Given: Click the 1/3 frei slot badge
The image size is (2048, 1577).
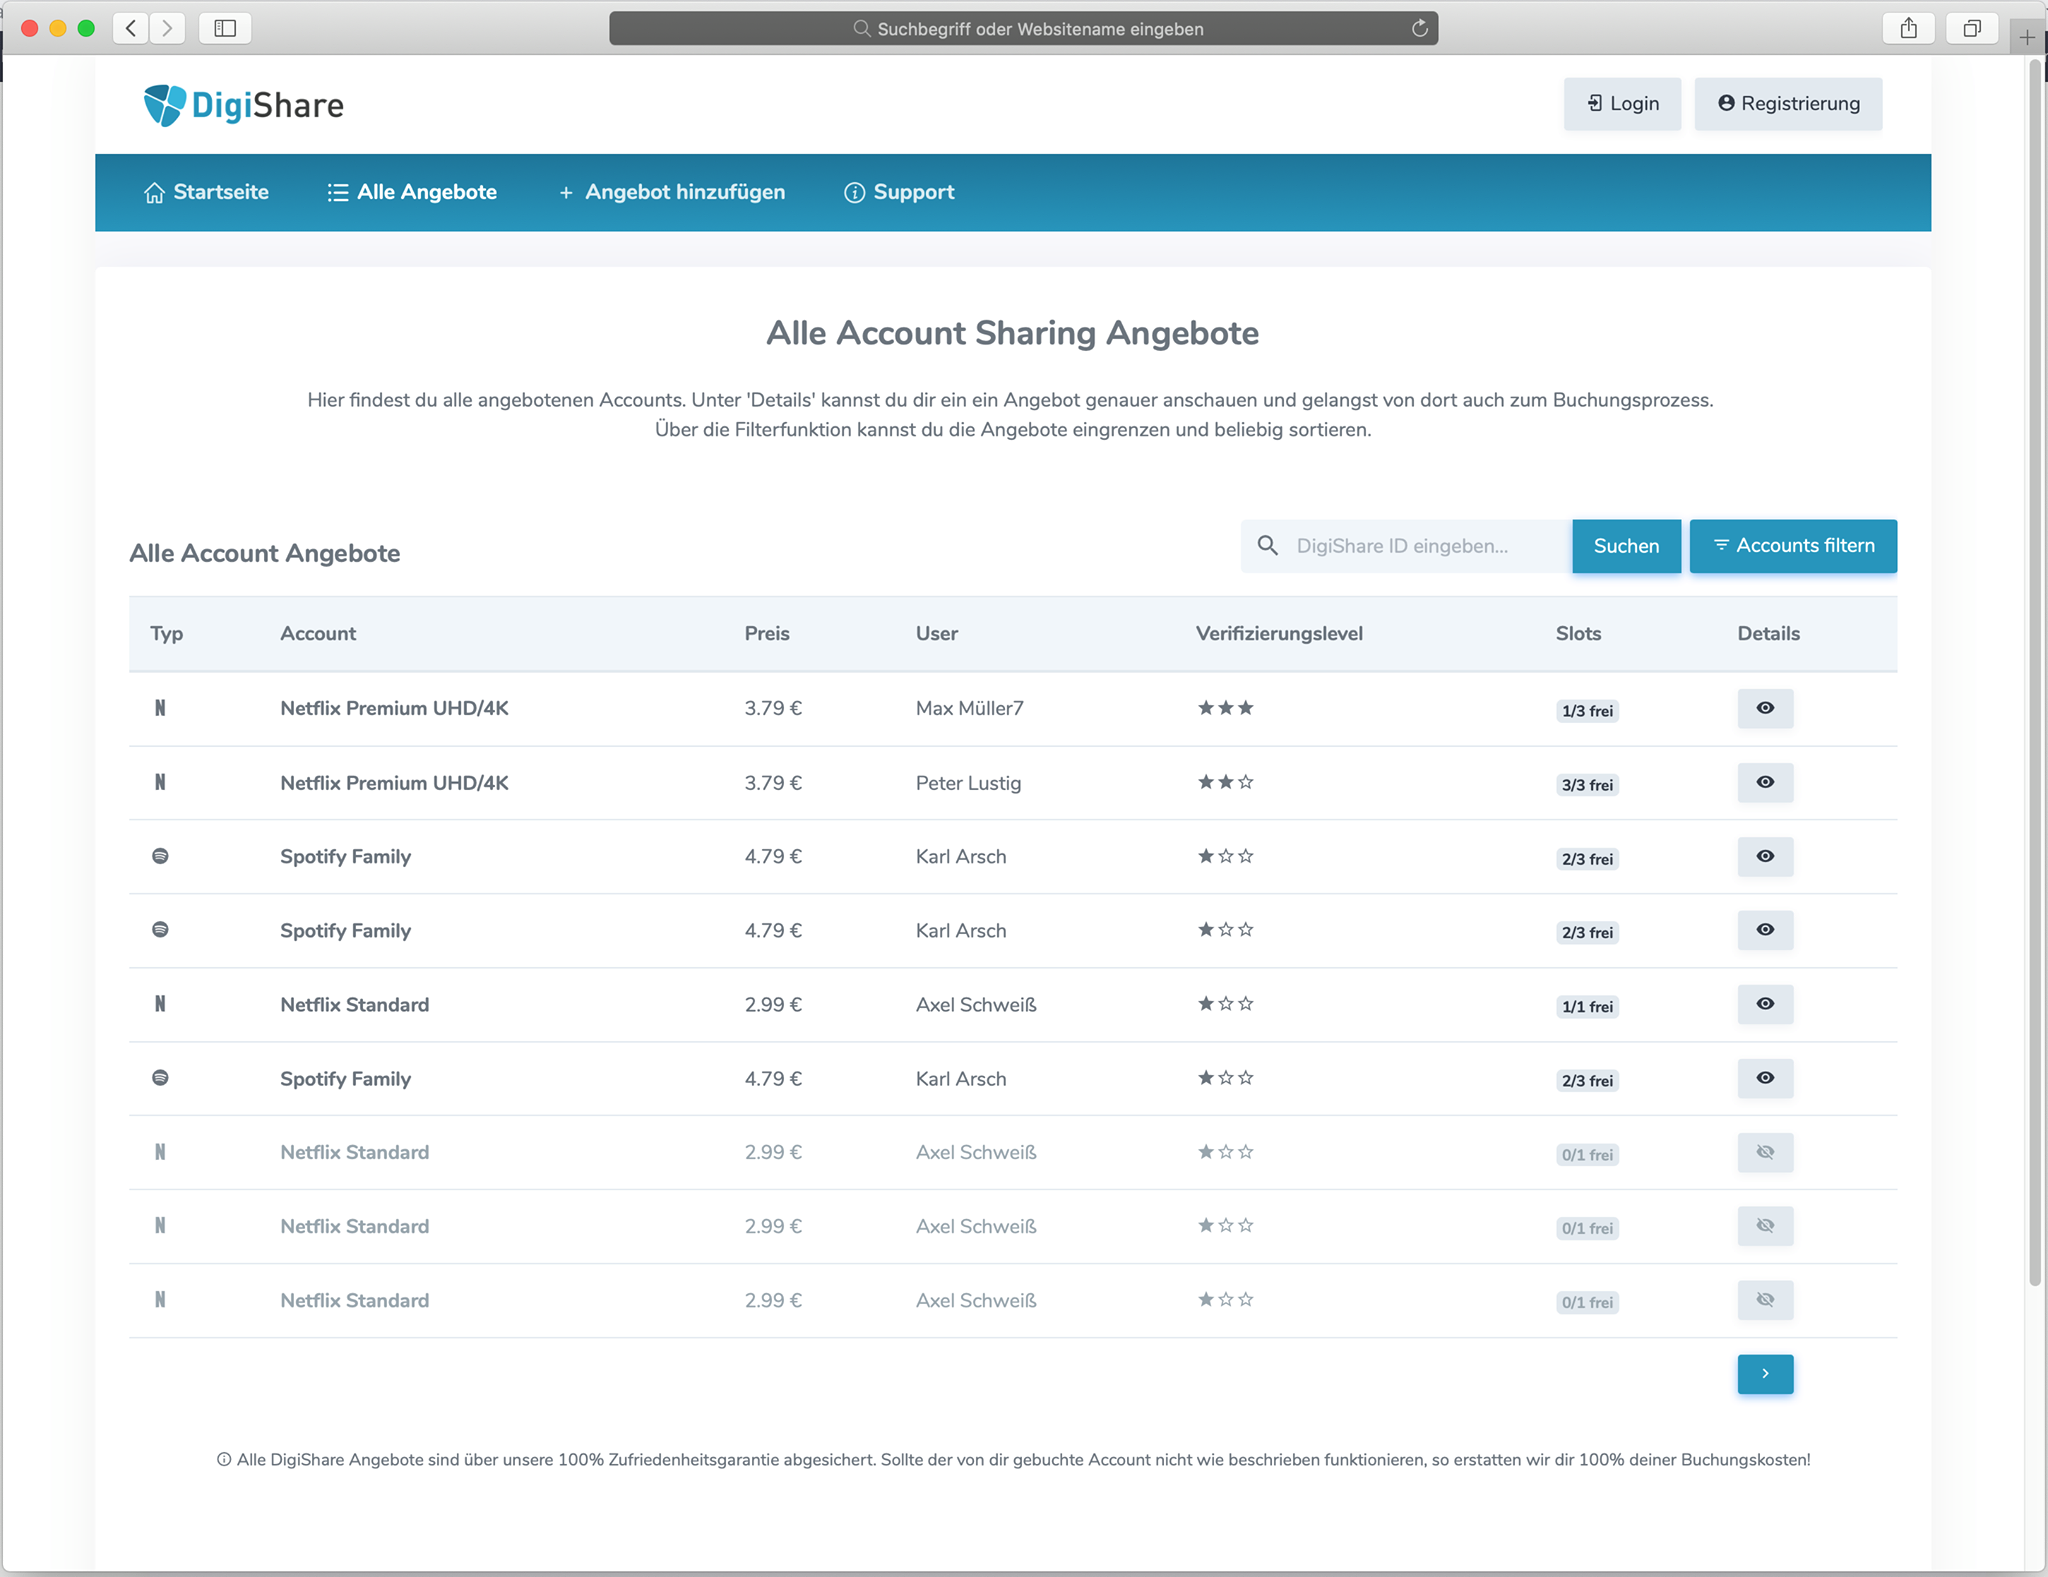Looking at the screenshot, I should tap(1587, 711).
